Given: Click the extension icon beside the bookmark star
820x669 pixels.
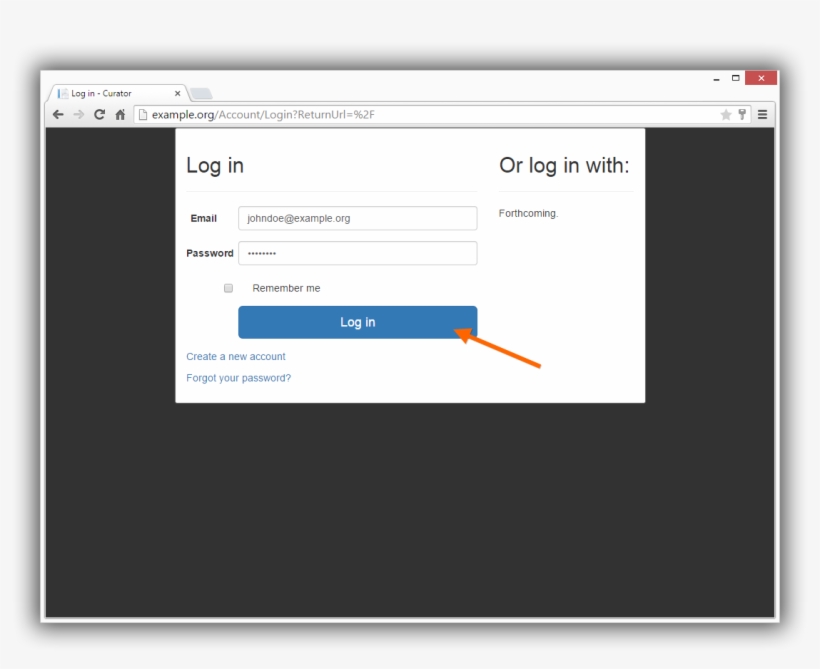Looking at the screenshot, I should [x=742, y=114].
